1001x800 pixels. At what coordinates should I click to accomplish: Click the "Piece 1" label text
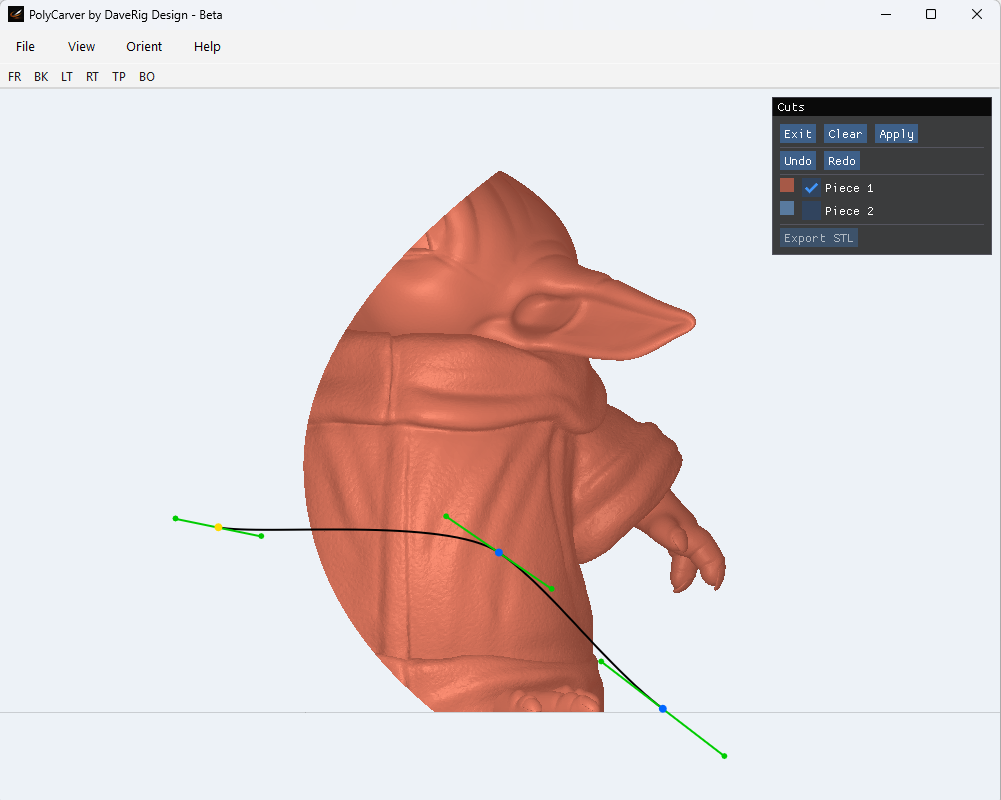848,188
